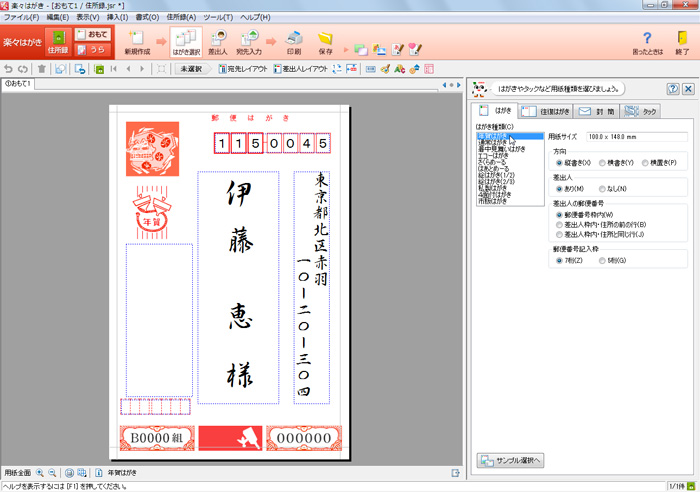Open 差出人 (sender) step icon

coord(217,42)
